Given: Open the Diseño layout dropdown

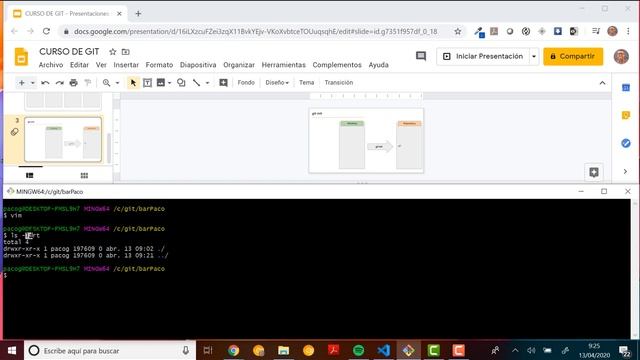Looking at the screenshot, I should [x=277, y=82].
